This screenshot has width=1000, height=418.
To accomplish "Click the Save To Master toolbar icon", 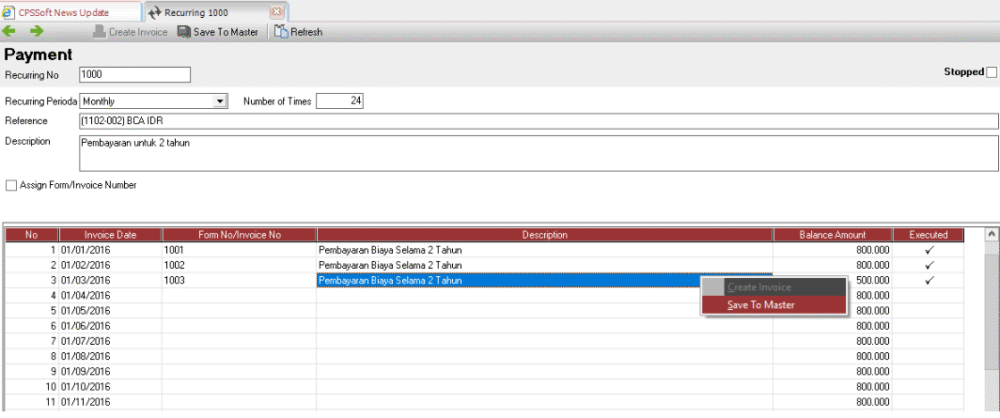I will pyautogui.click(x=184, y=32).
